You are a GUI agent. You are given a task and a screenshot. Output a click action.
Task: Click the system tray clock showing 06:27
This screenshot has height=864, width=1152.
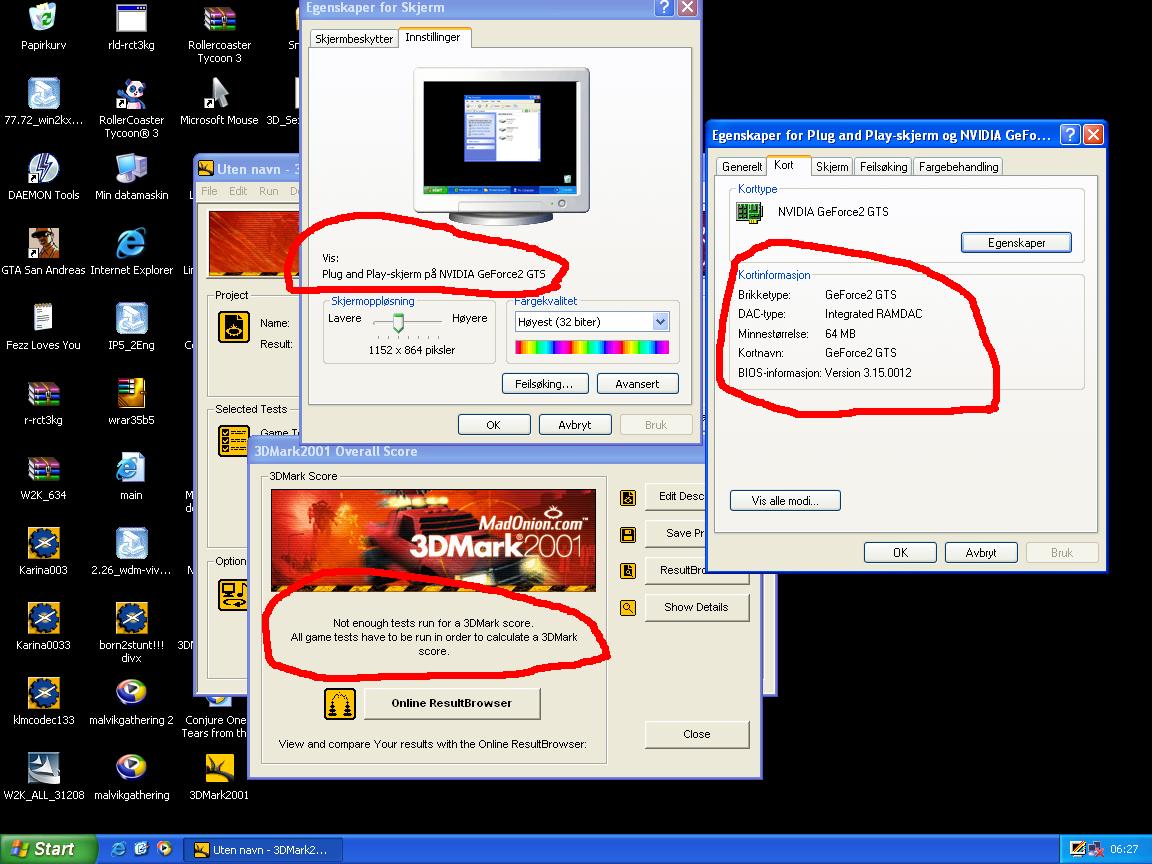coord(1124,849)
